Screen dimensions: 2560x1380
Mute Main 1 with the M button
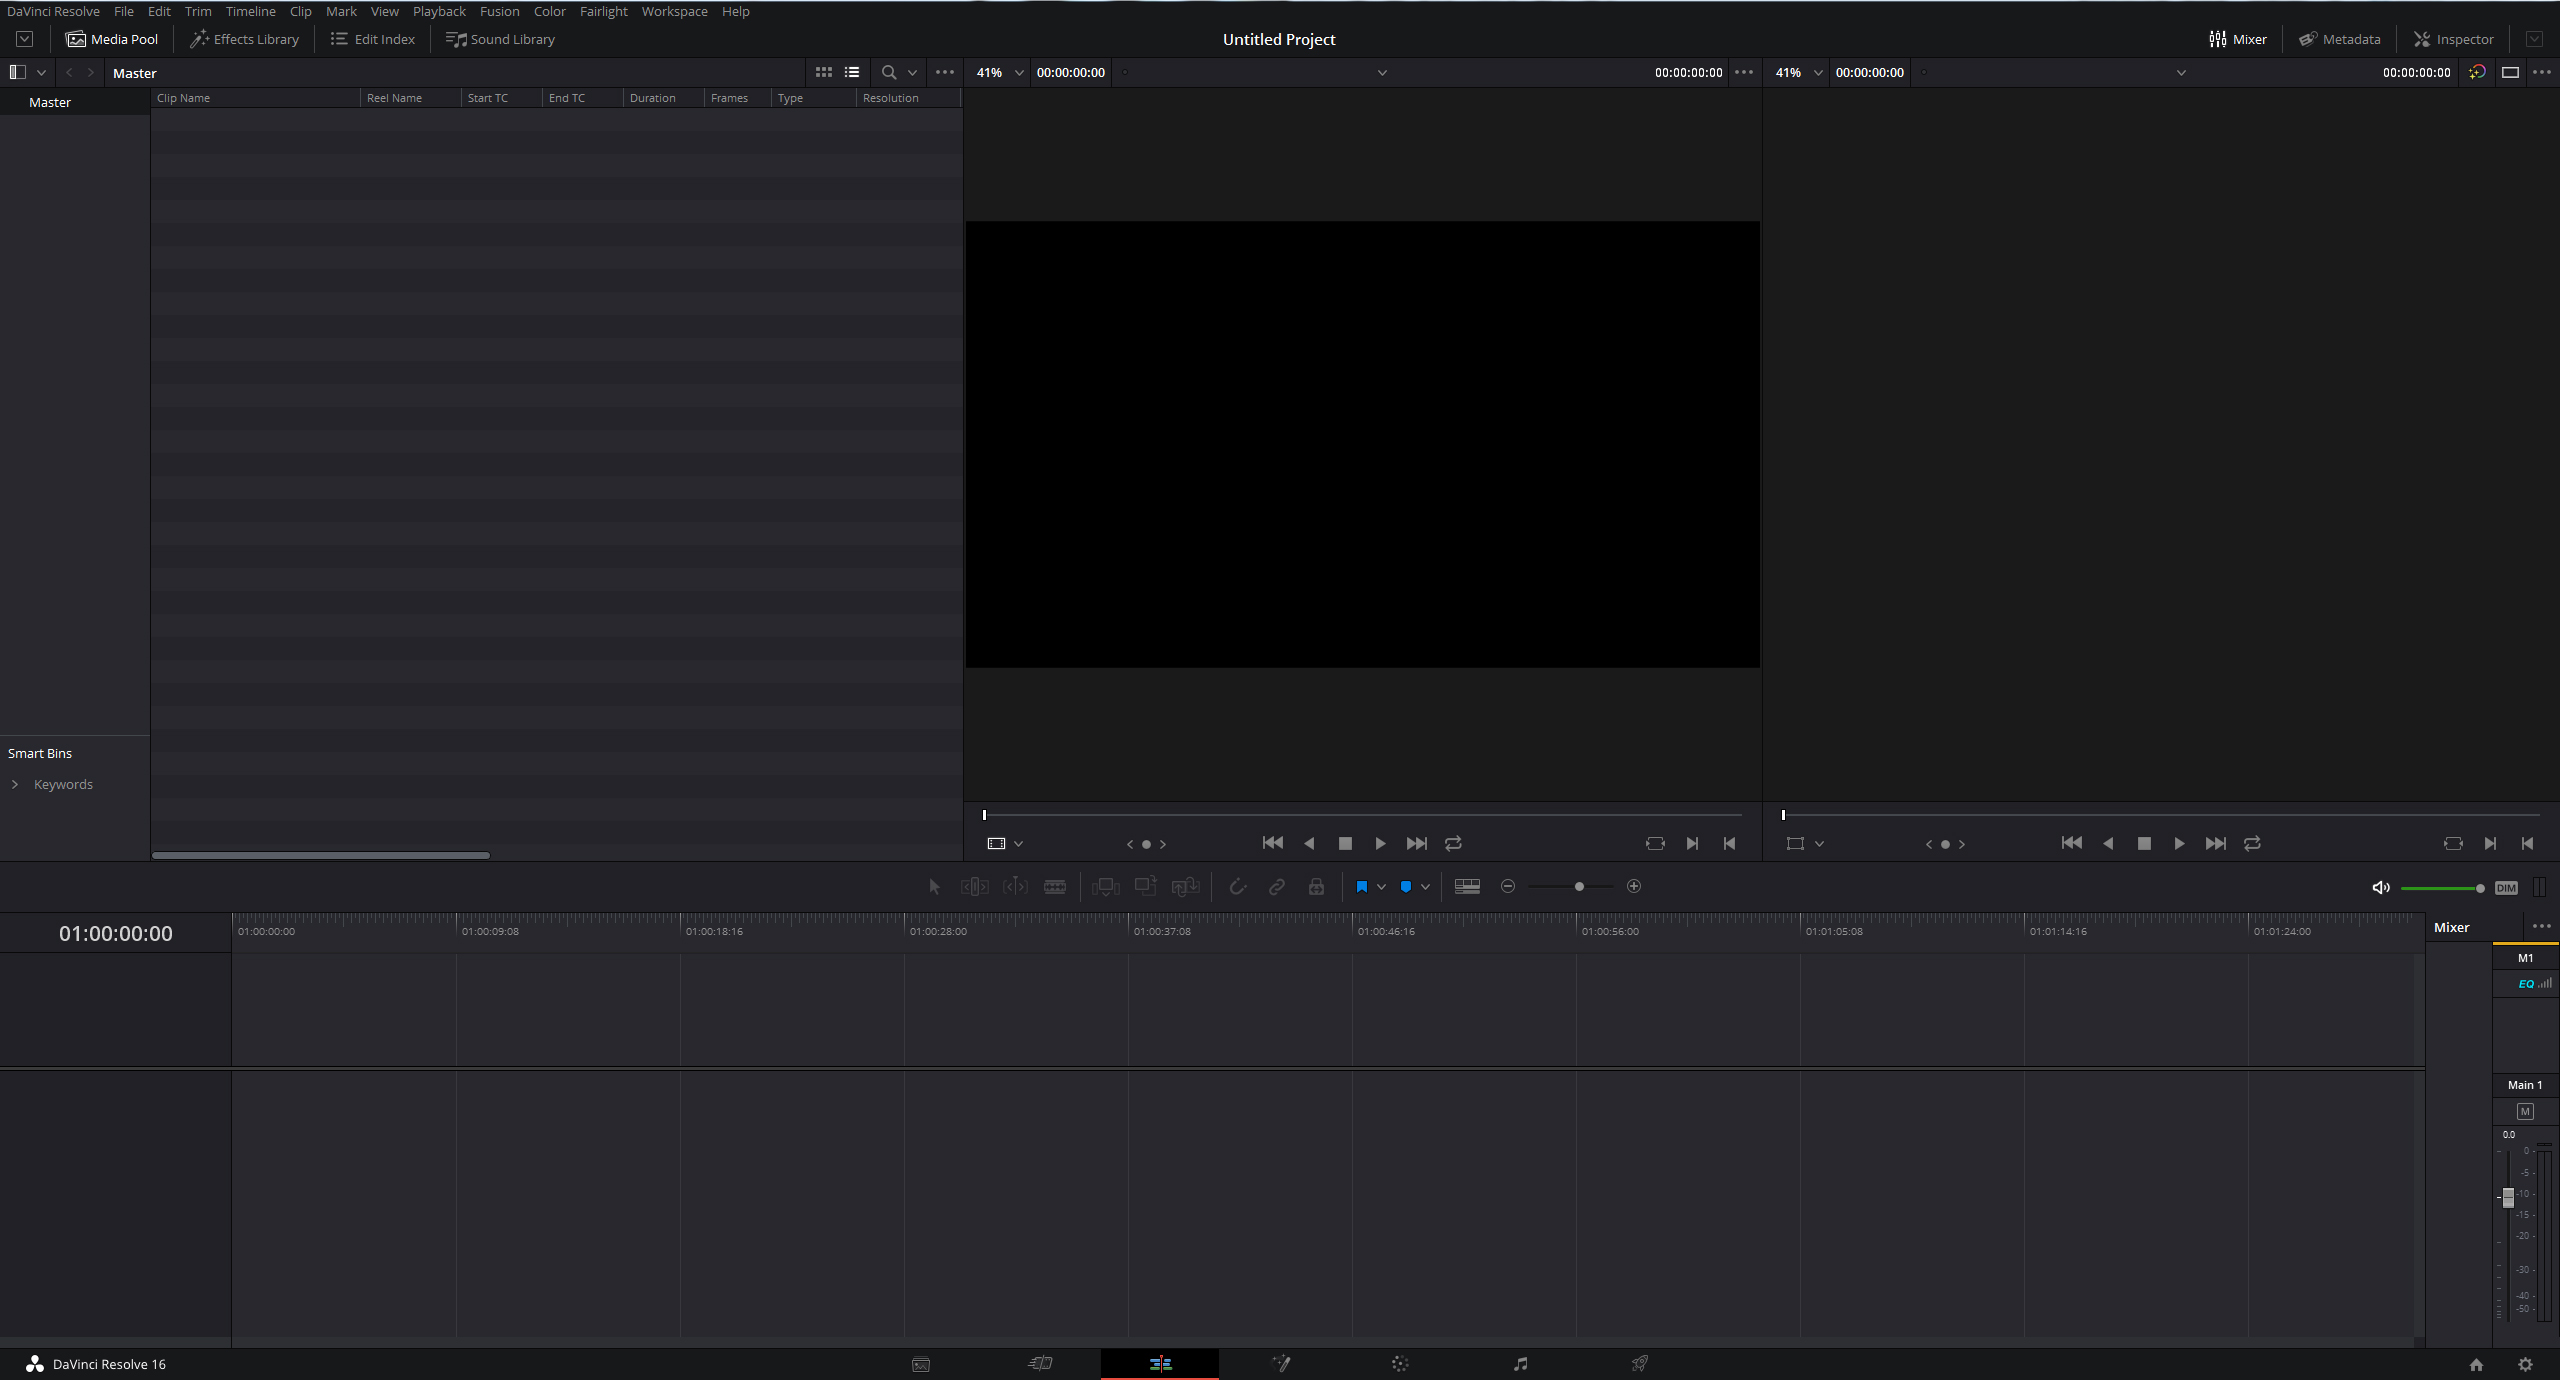(2524, 1112)
